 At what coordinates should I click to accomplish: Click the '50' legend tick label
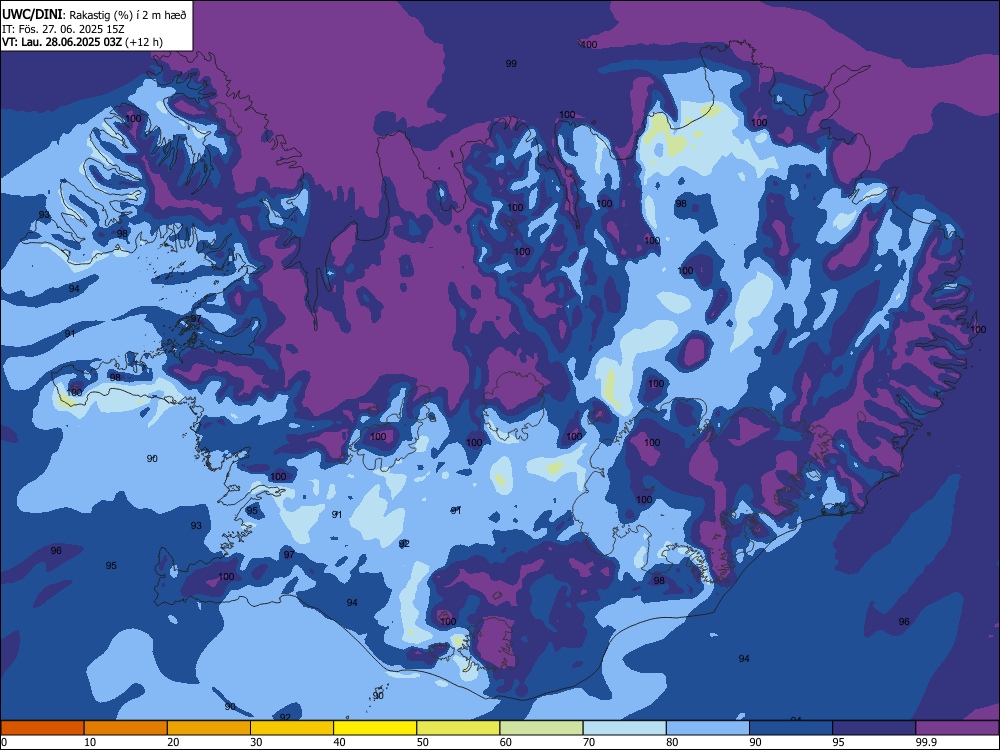[x=422, y=742]
